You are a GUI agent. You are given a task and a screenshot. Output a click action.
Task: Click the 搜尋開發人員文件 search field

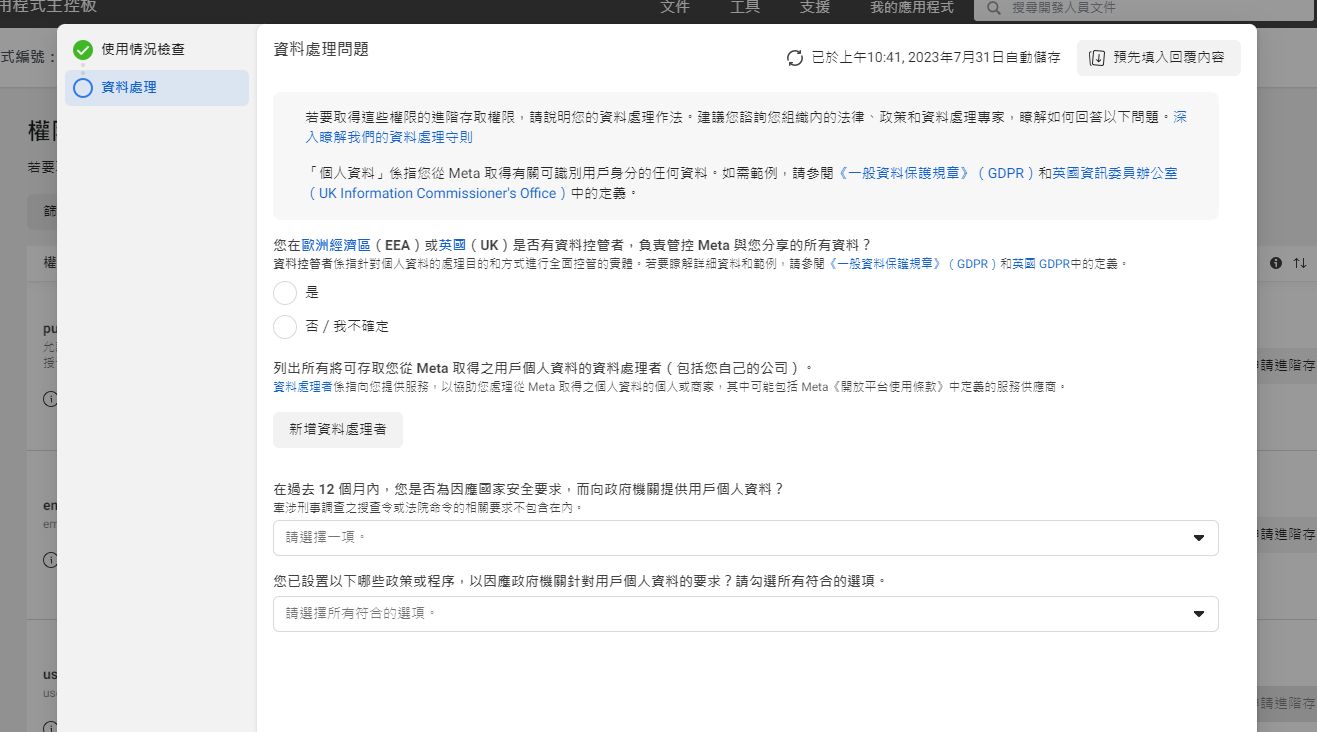(x=1145, y=8)
